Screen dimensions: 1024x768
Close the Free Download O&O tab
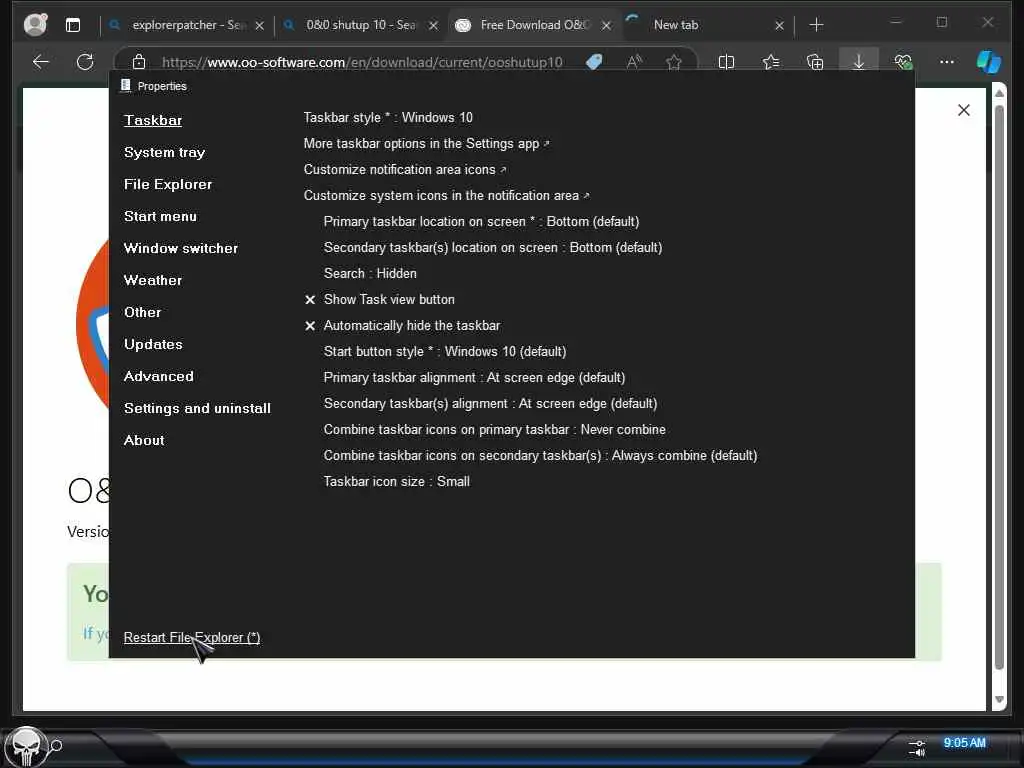coord(607,25)
